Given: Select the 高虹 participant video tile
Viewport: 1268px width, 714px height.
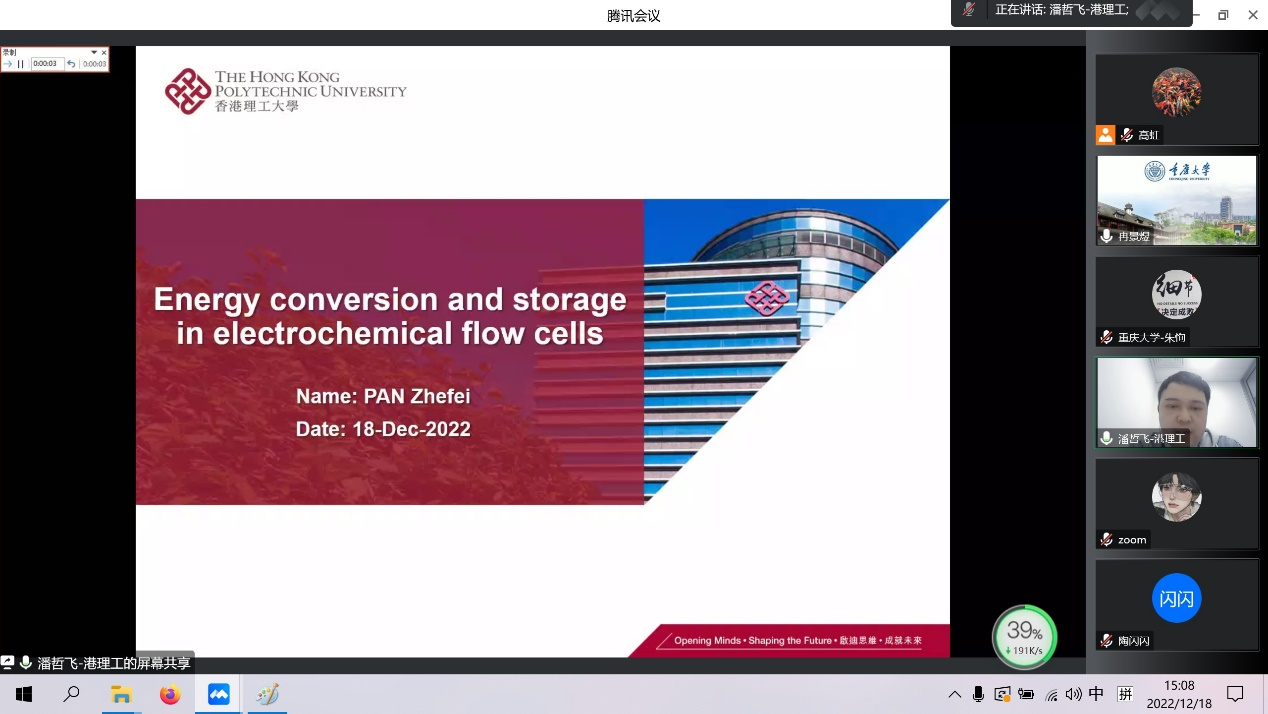Looking at the screenshot, I should (x=1176, y=99).
